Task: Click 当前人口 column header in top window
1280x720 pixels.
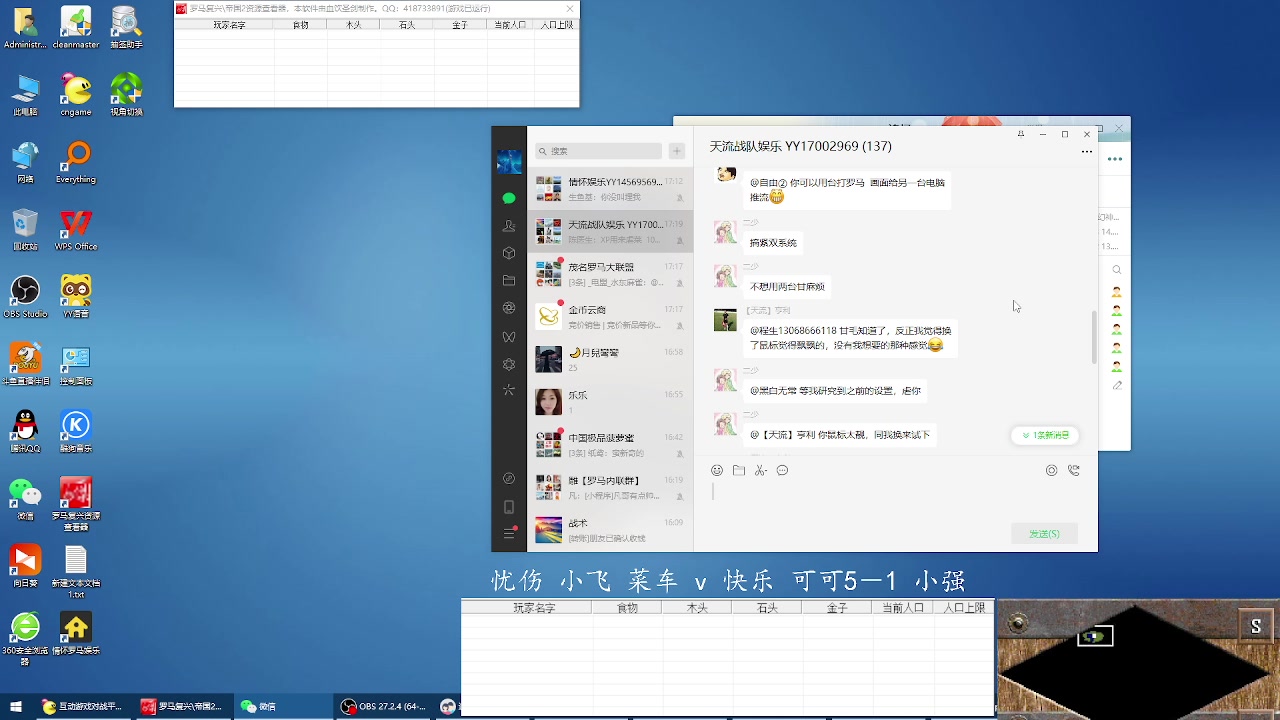Action: coord(510,25)
